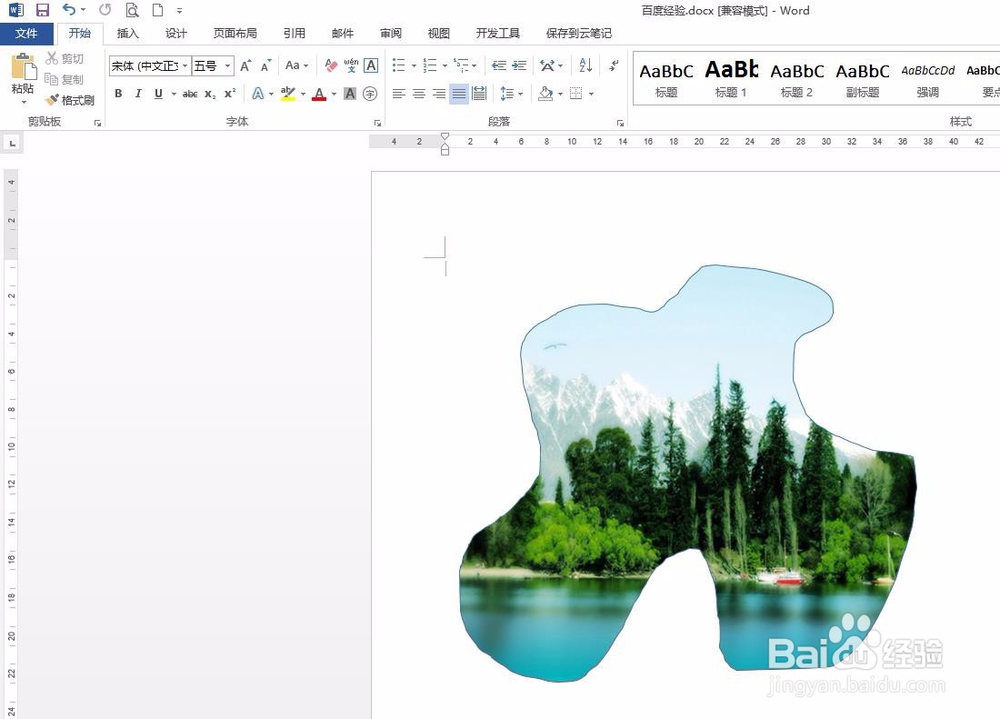
Task: Expand the 字体 dialog launcher
Action: (x=378, y=123)
